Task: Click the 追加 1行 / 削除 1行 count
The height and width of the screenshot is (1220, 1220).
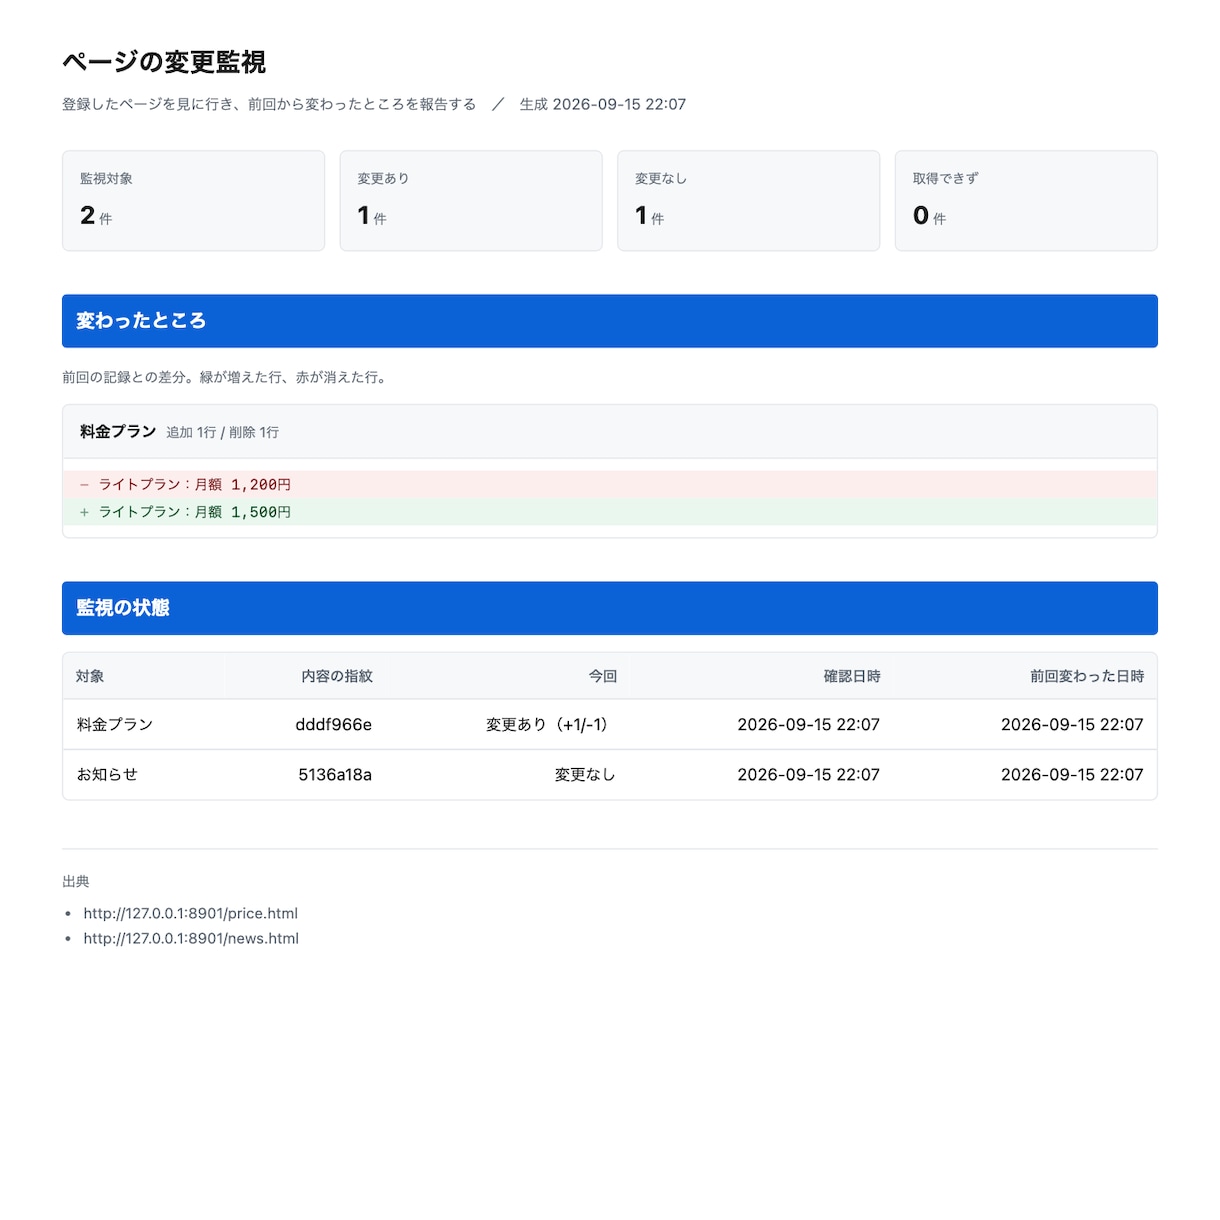Action: coord(222,432)
